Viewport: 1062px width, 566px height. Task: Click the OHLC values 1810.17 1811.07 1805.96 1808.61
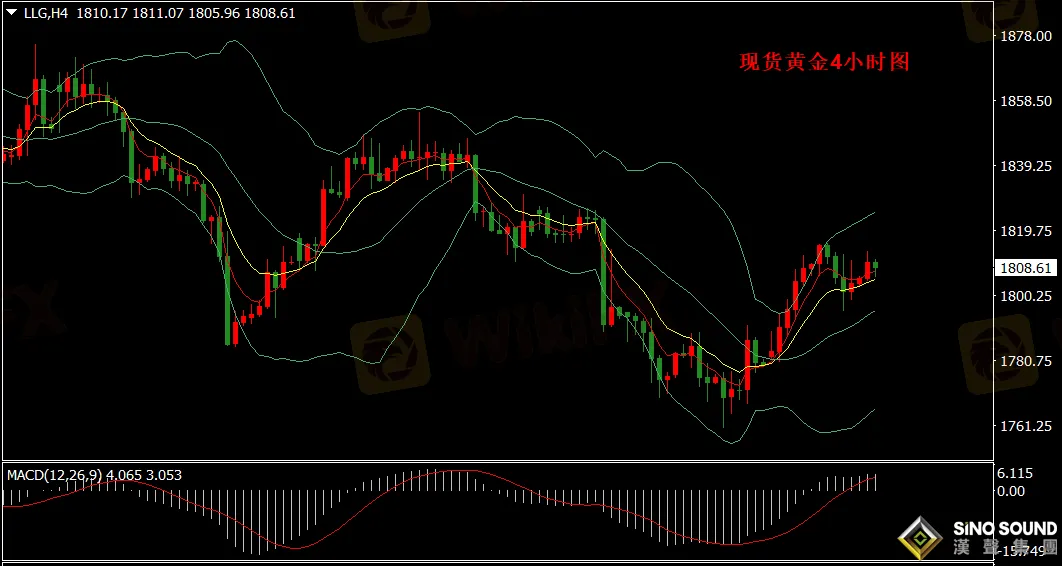pyautogui.click(x=186, y=13)
